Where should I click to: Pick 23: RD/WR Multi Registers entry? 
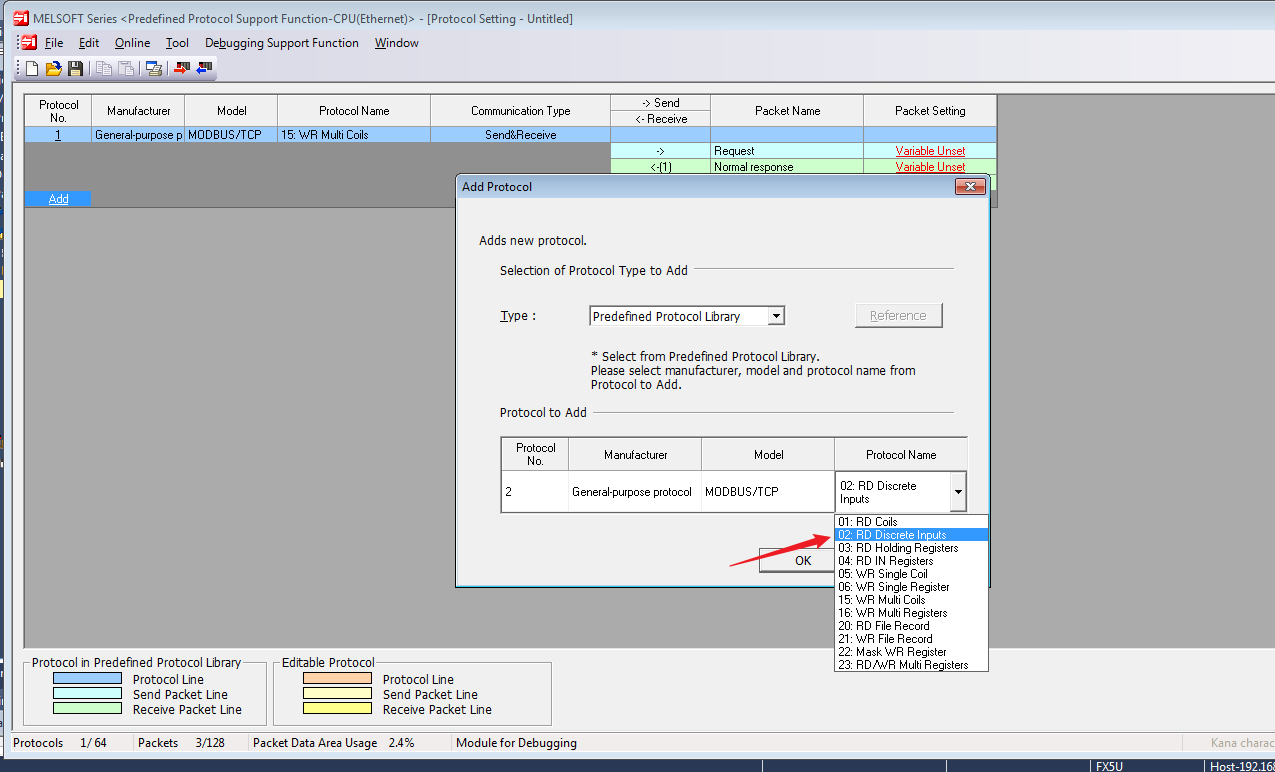coord(903,665)
